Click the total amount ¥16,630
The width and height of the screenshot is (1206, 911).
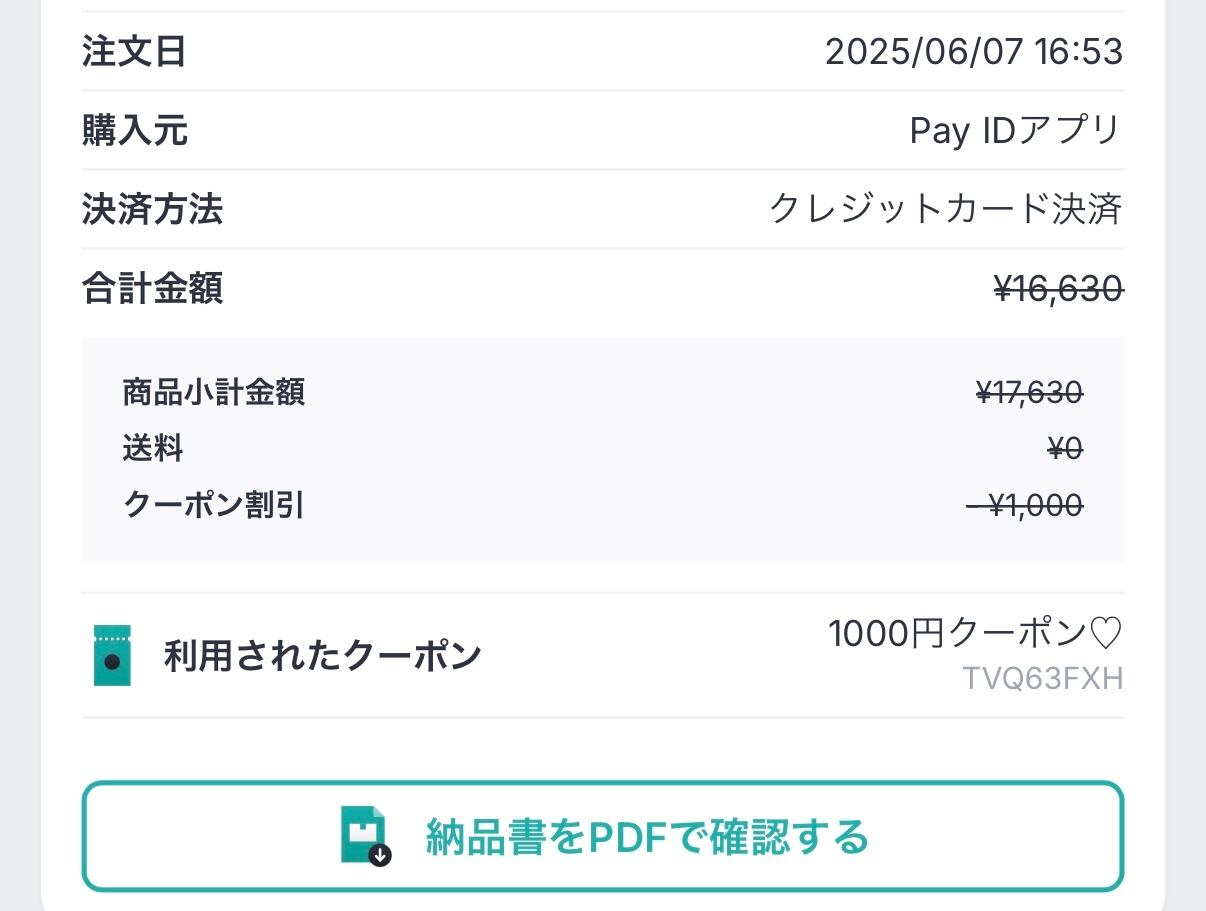coord(1058,289)
